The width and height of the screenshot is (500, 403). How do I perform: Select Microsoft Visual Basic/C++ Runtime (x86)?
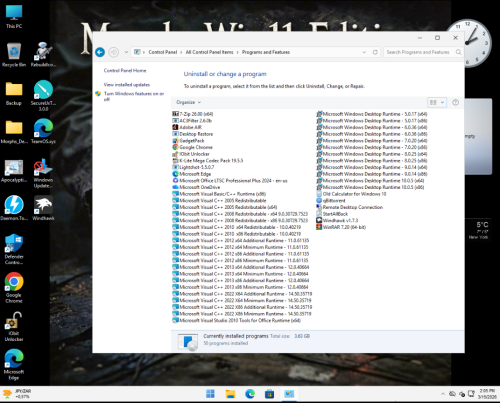219,194
